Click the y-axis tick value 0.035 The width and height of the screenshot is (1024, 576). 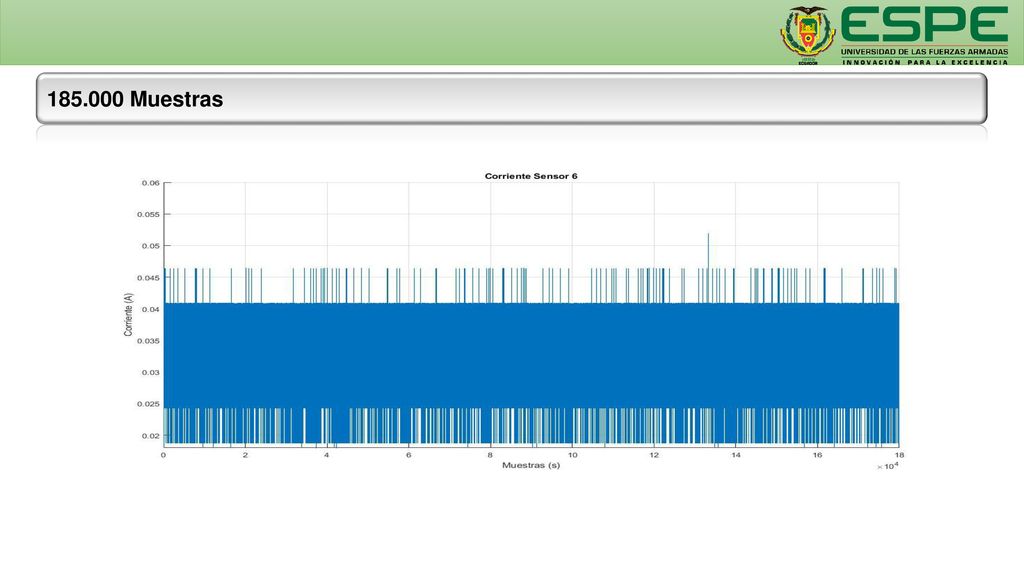[148, 341]
